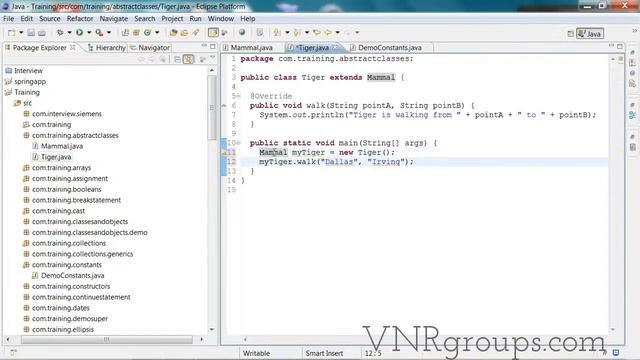Open the Refactor menu
Viewport: 640px width, 360px height.
pyautogui.click(x=80, y=19)
